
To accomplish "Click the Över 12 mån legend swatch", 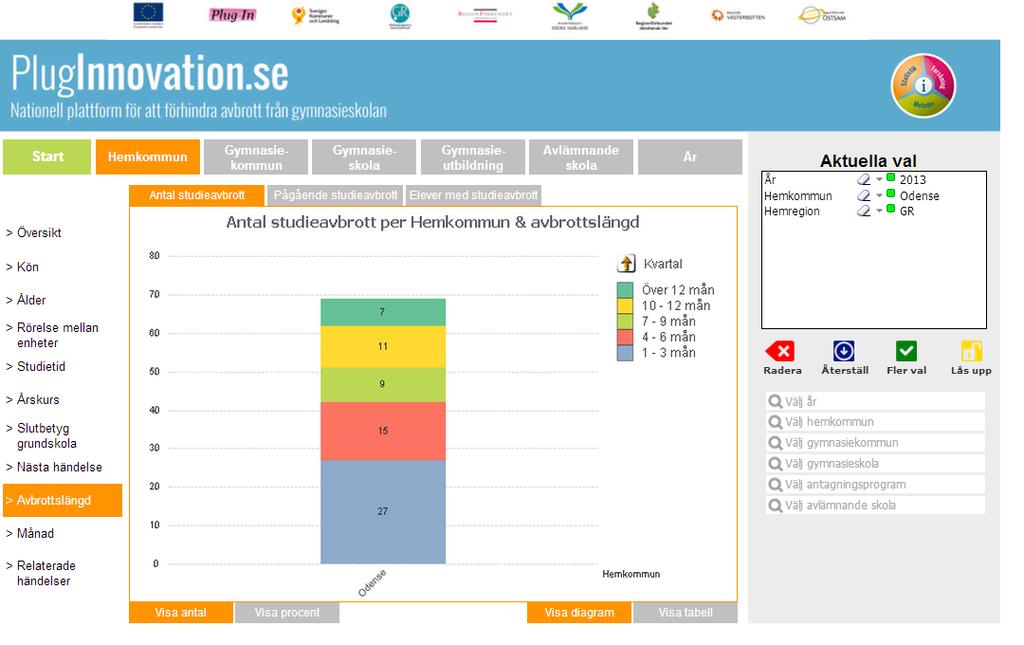I will [x=625, y=290].
